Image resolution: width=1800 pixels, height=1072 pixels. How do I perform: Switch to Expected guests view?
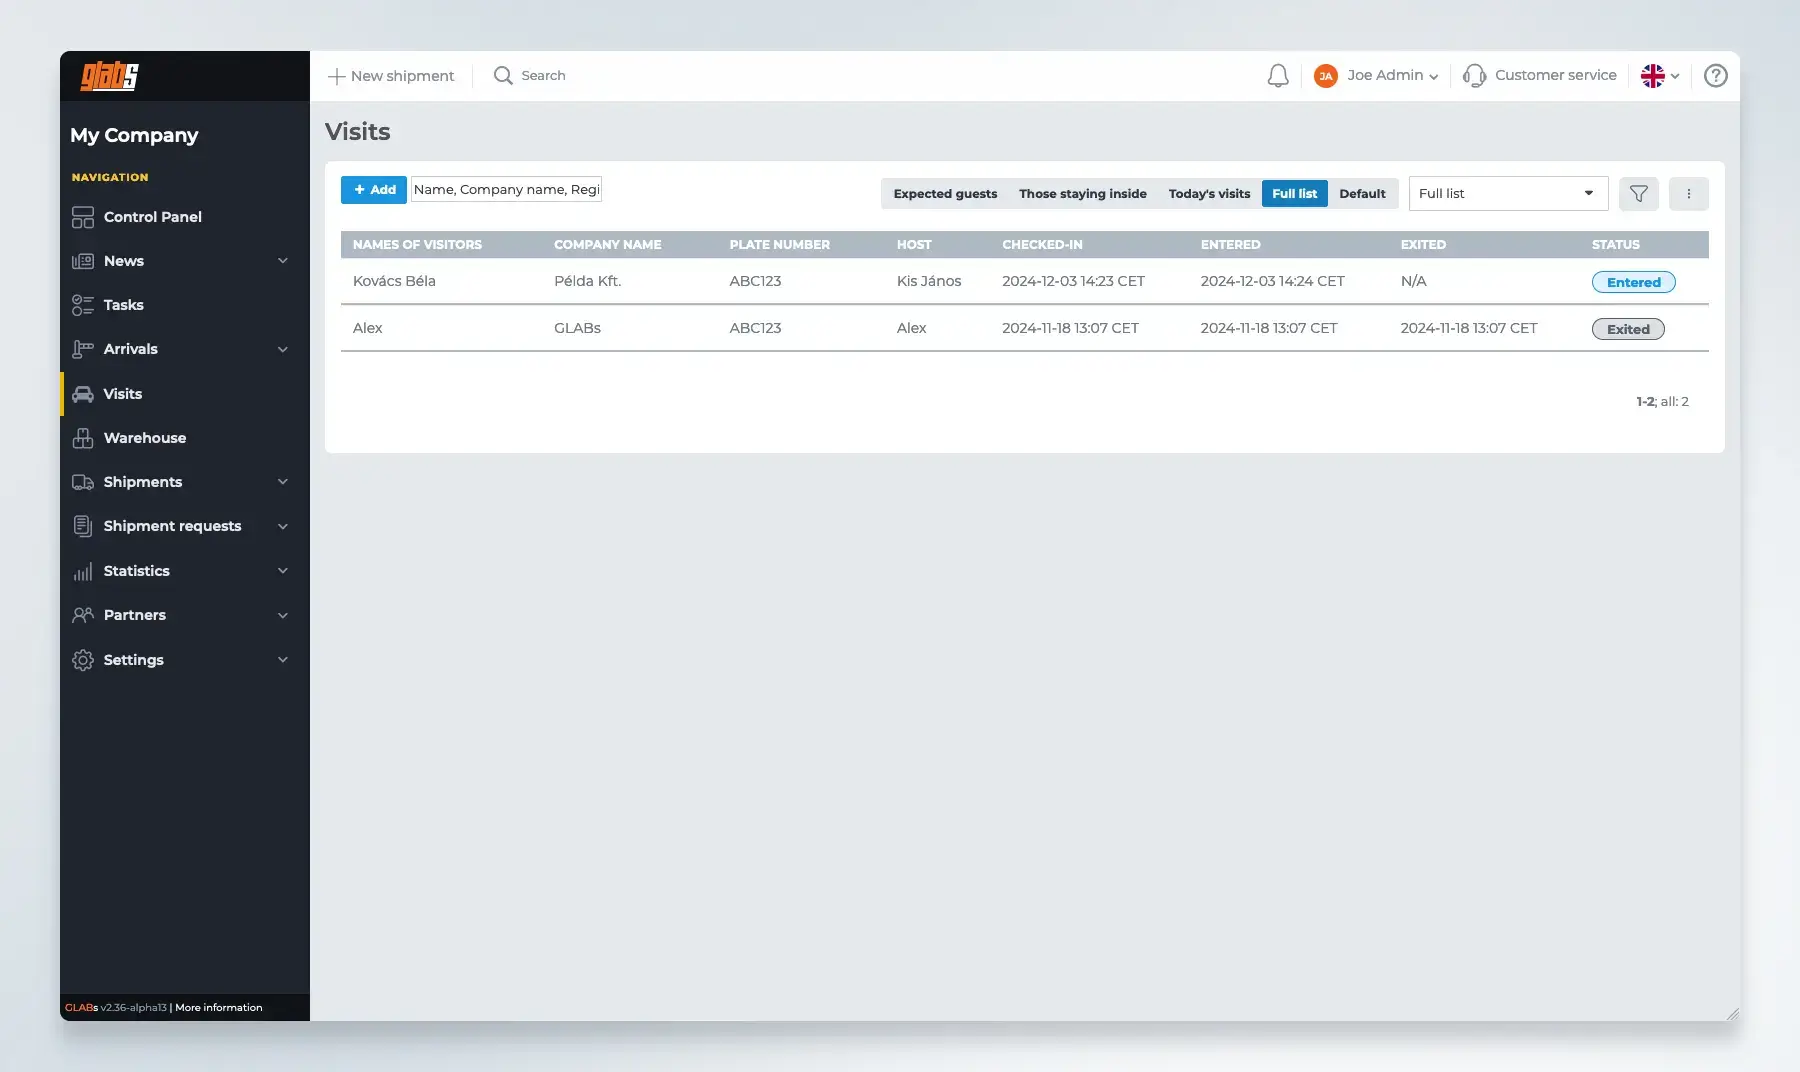945,194
